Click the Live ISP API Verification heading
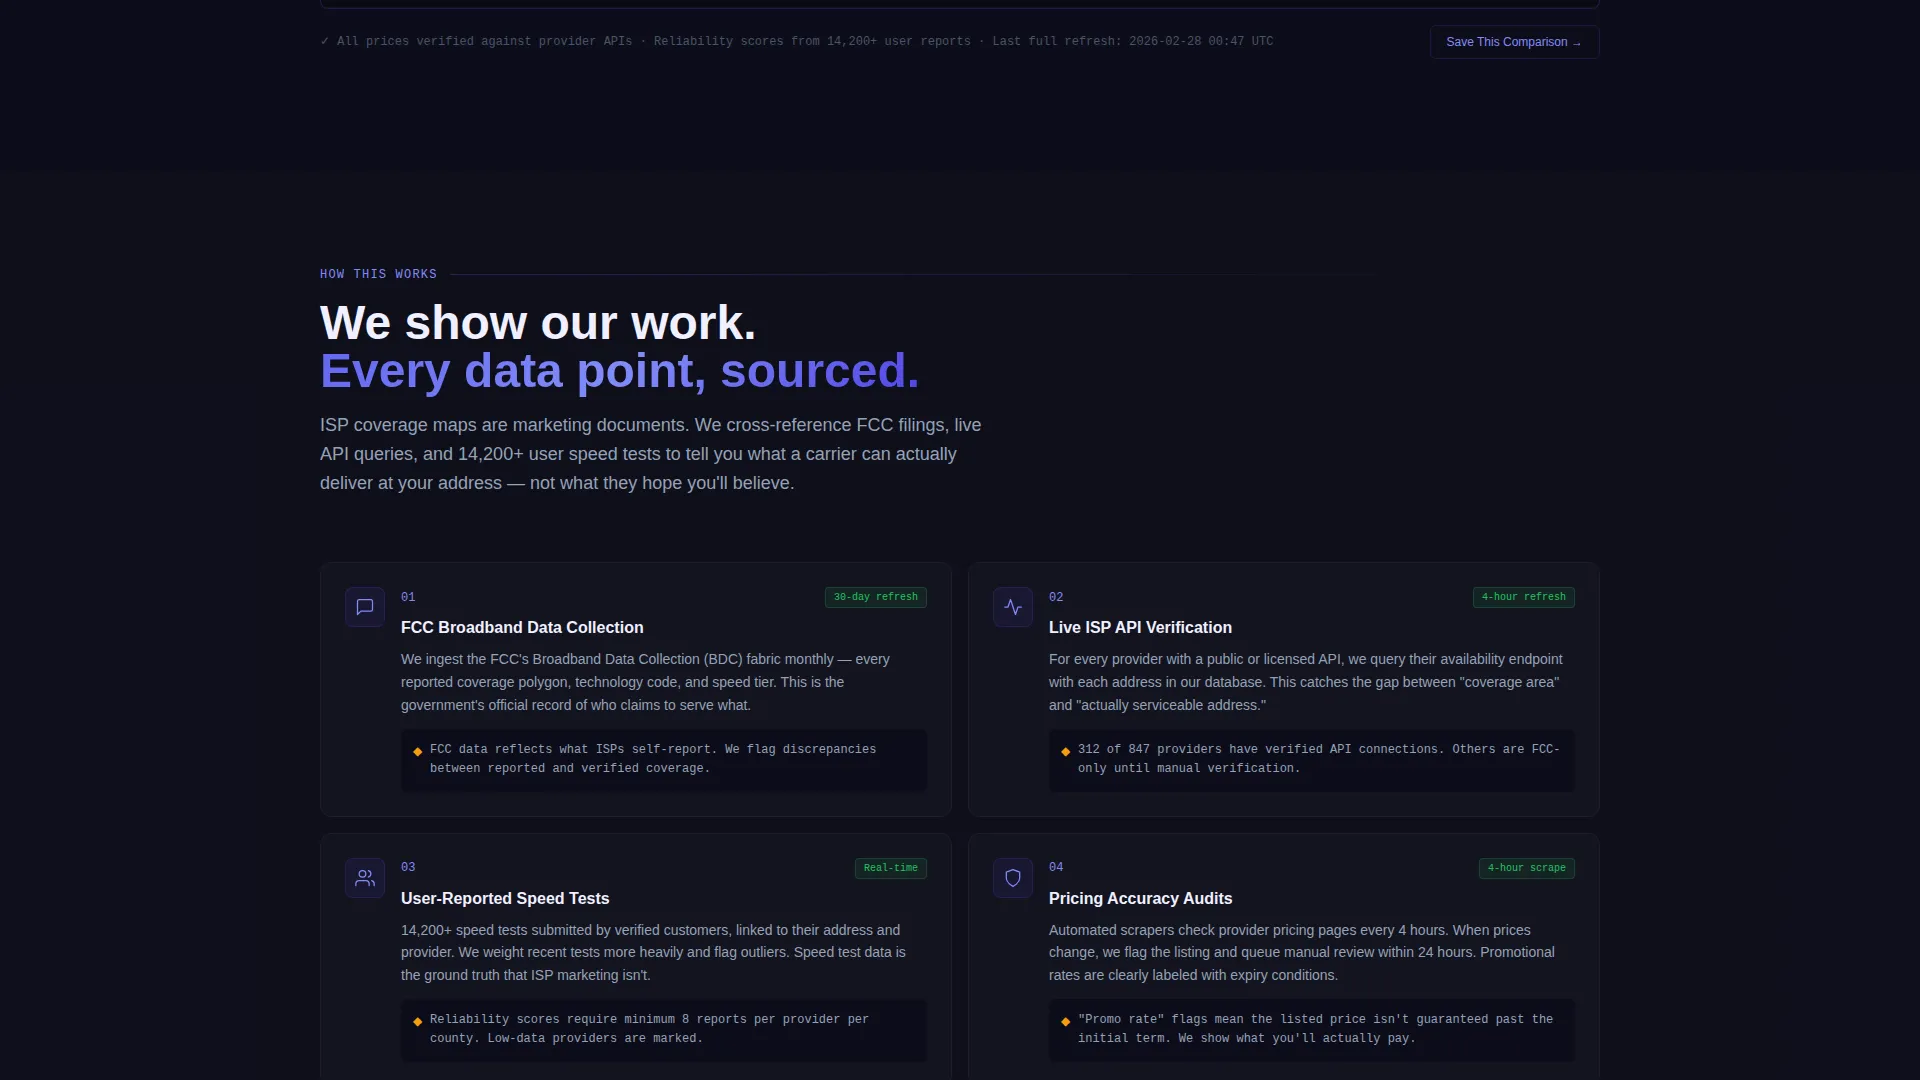This screenshot has height=1080, width=1920. (x=1140, y=628)
